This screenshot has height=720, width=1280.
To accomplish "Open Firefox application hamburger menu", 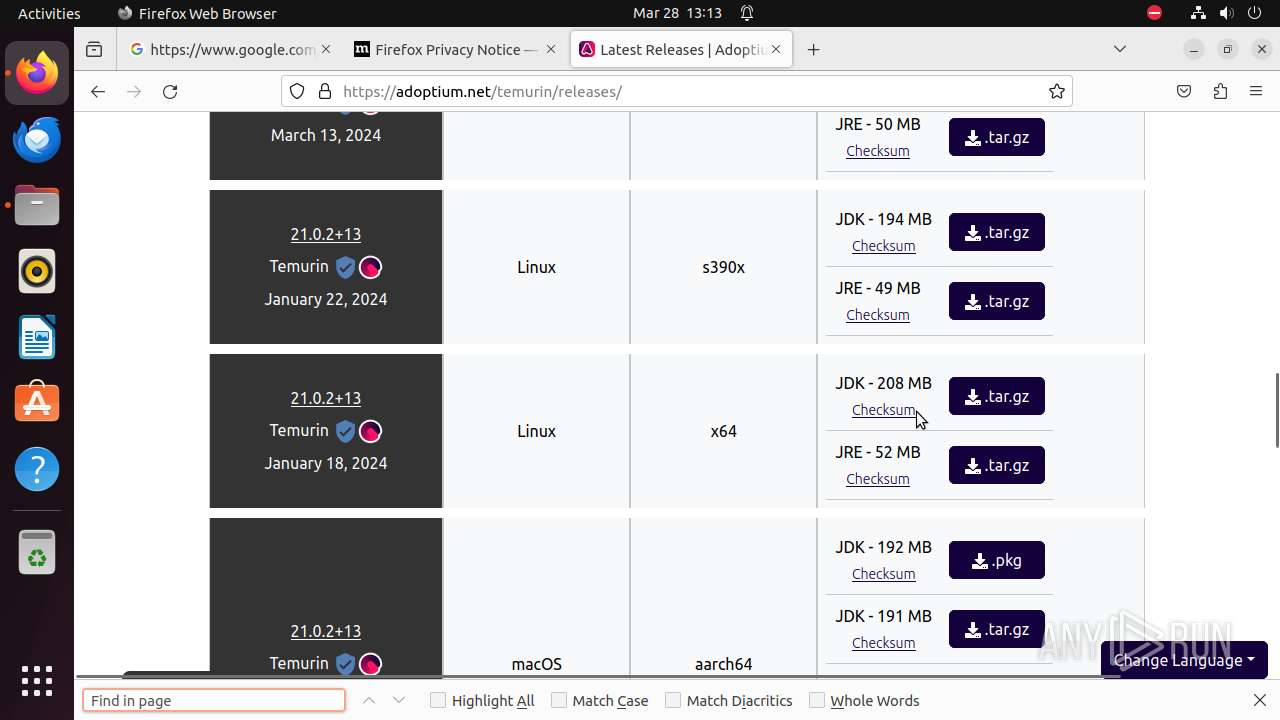I will 1256,91.
